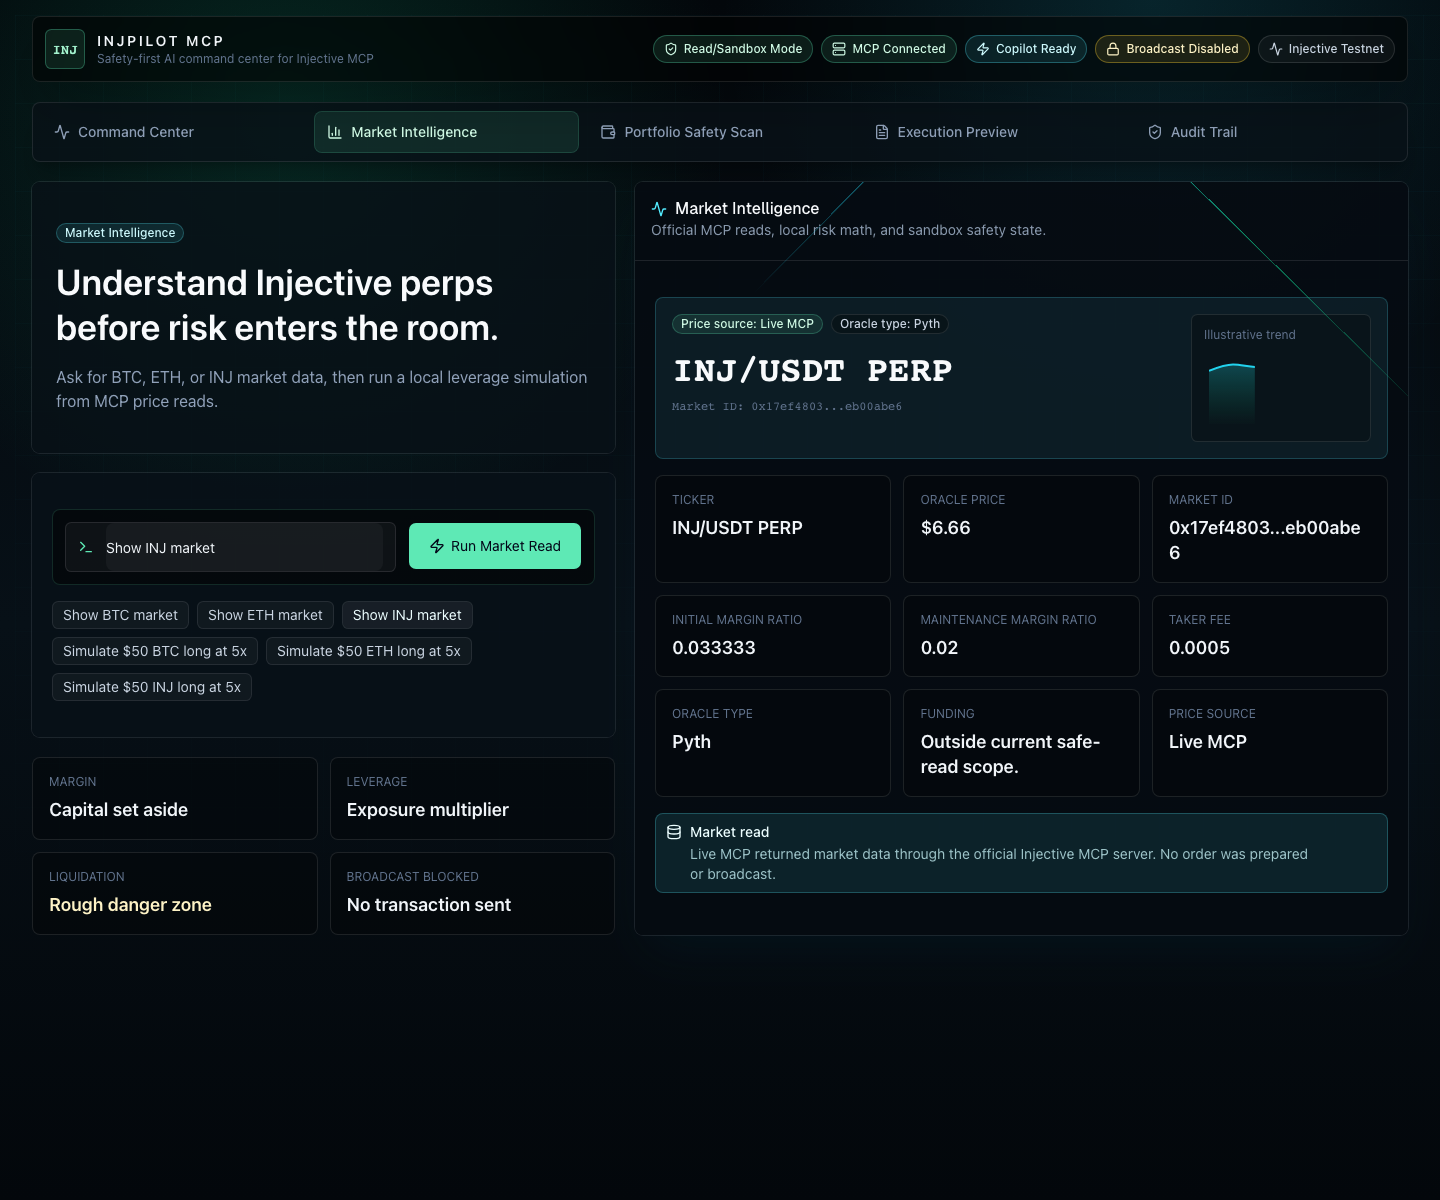1440x1200 pixels.
Task: Click the Injective Testnet network badge
Action: point(1326,49)
